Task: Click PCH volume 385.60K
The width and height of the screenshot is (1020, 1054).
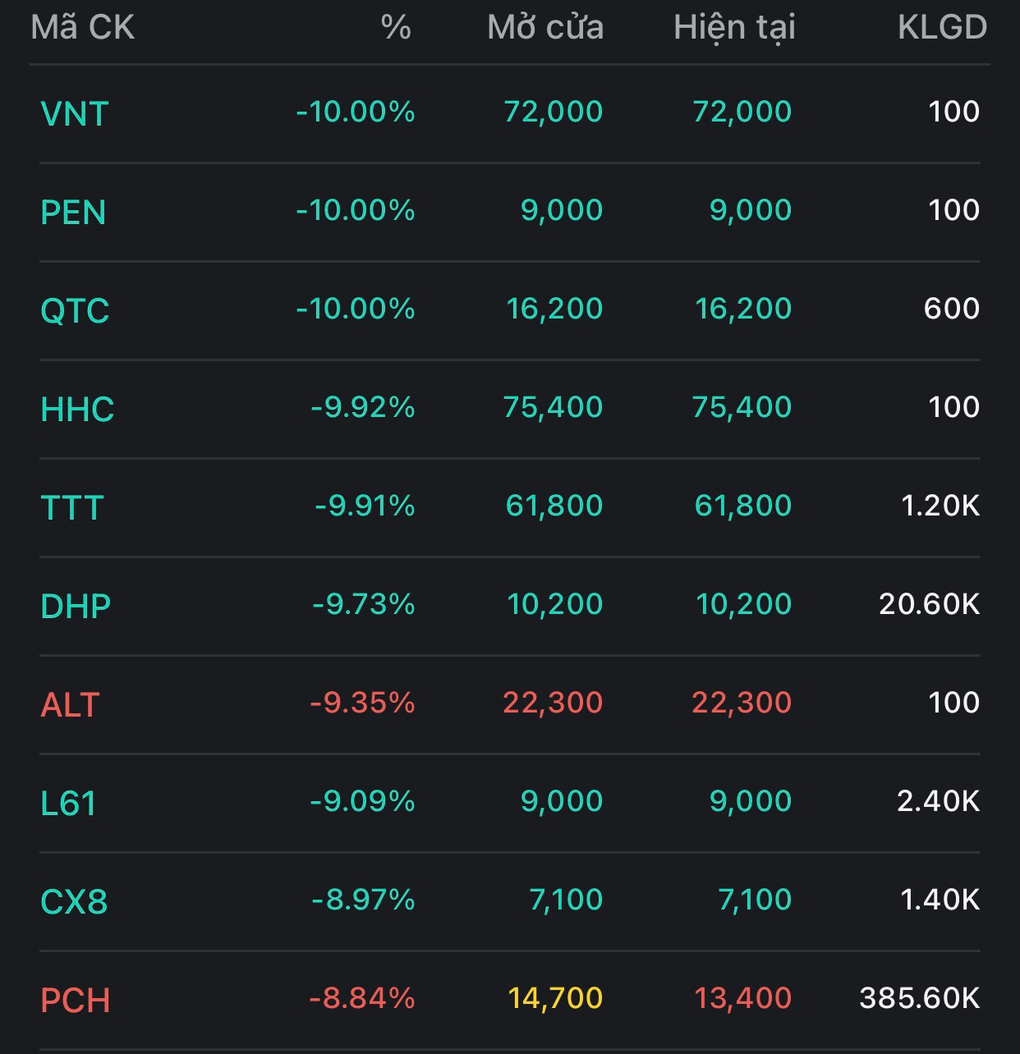Action: pos(920,998)
